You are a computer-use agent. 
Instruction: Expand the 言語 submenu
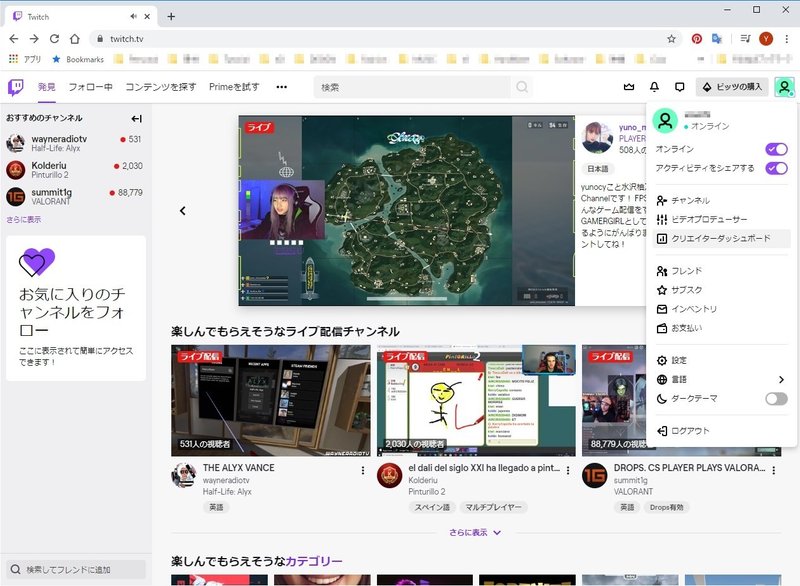pos(721,379)
